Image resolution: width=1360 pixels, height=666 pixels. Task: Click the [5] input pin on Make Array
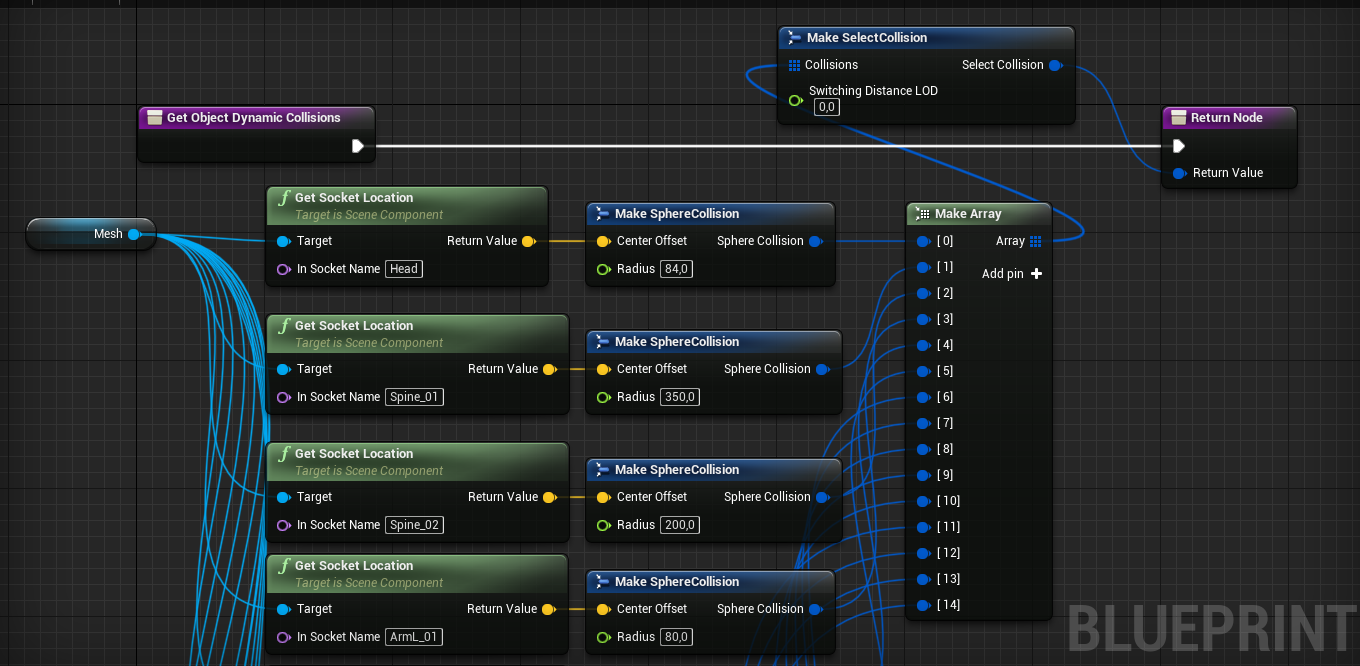(x=923, y=371)
